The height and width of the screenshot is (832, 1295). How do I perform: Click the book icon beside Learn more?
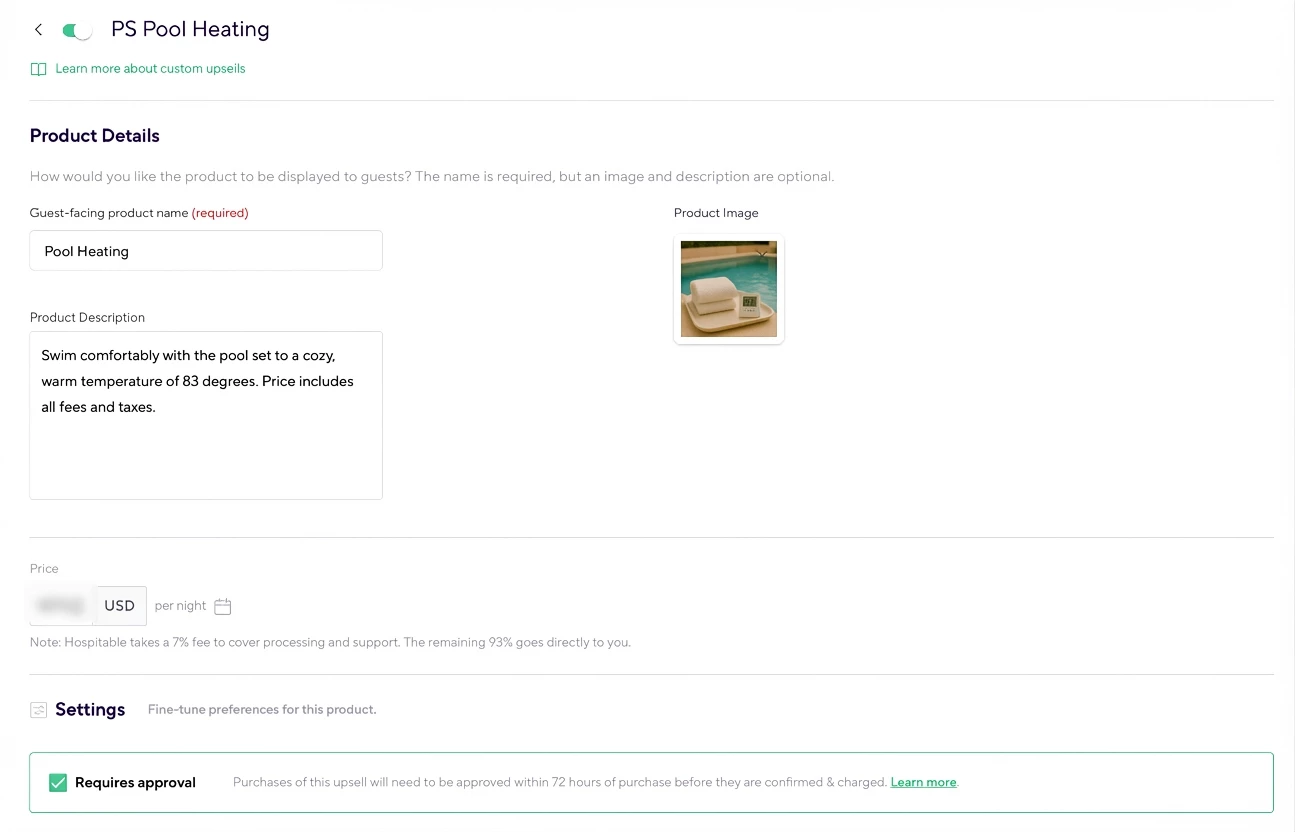coord(38,69)
